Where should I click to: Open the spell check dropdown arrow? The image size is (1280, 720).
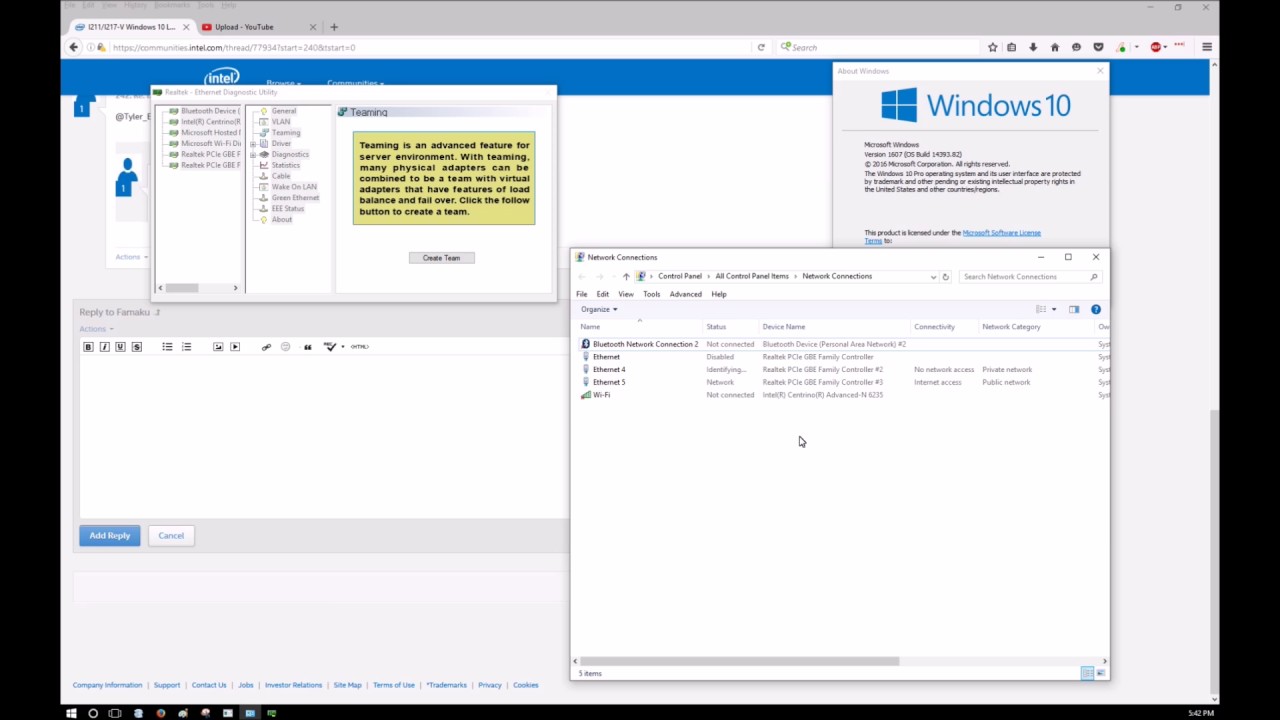coord(342,347)
